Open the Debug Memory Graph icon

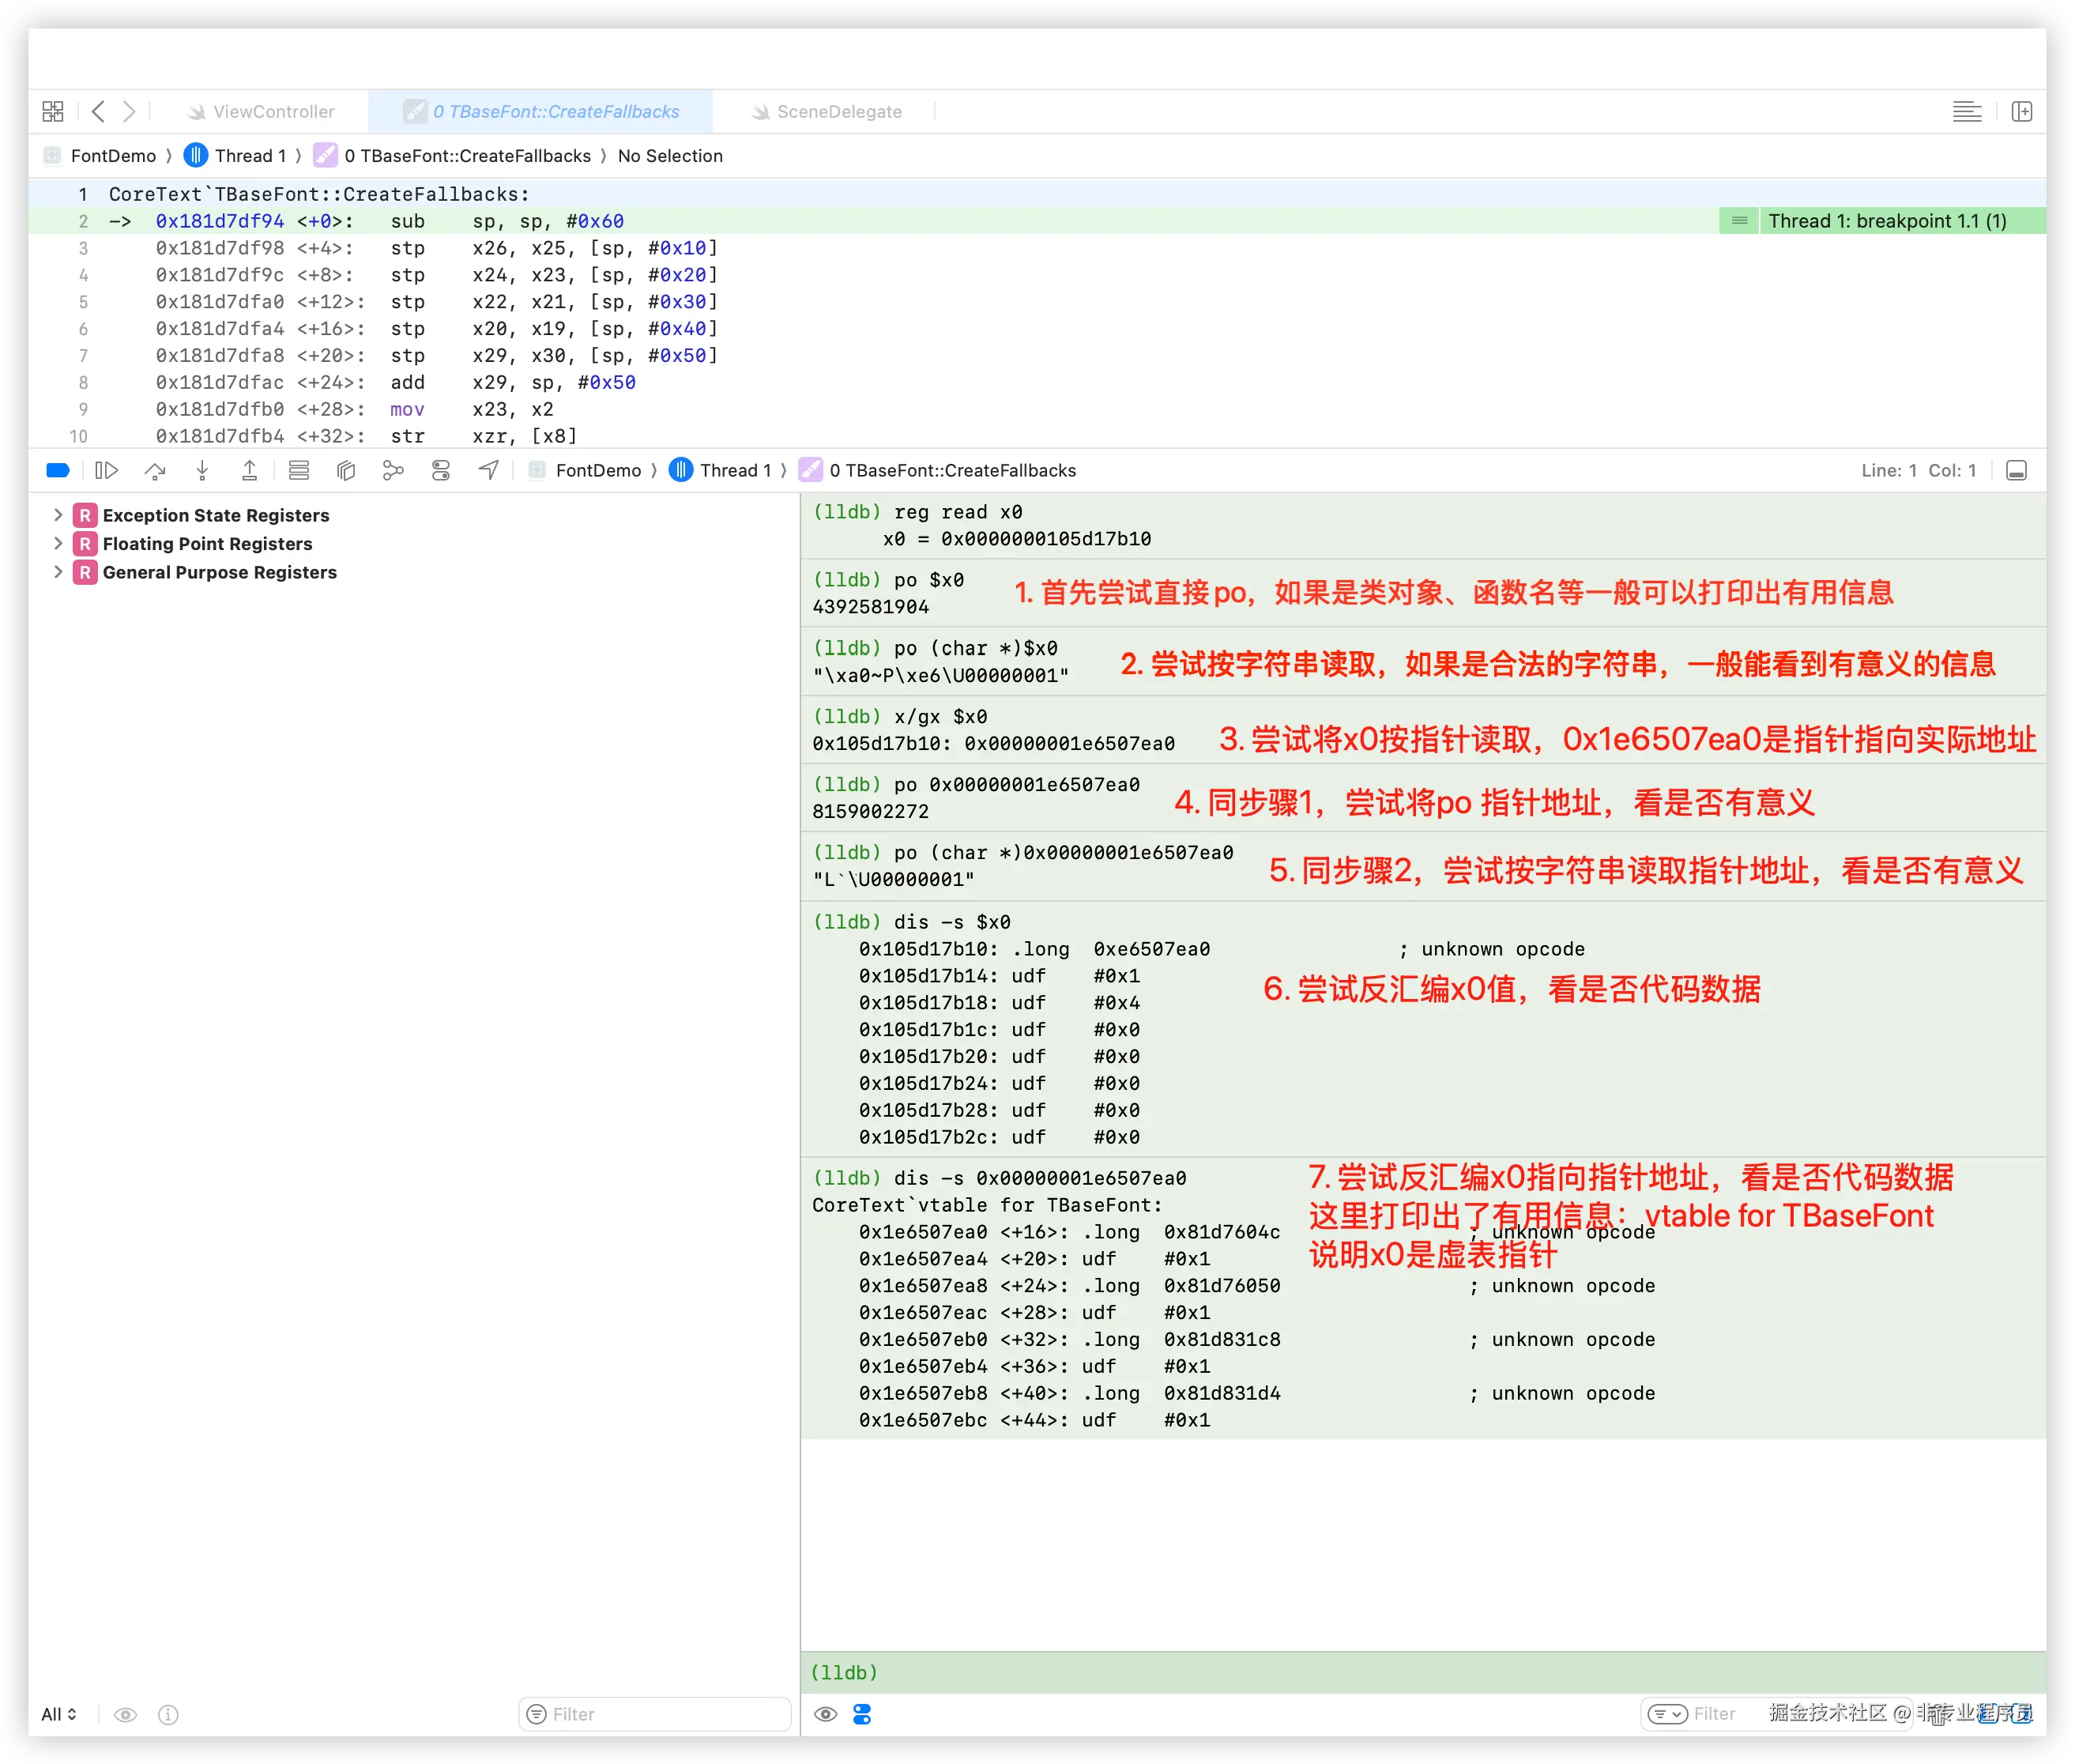pyautogui.click(x=393, y=470)
